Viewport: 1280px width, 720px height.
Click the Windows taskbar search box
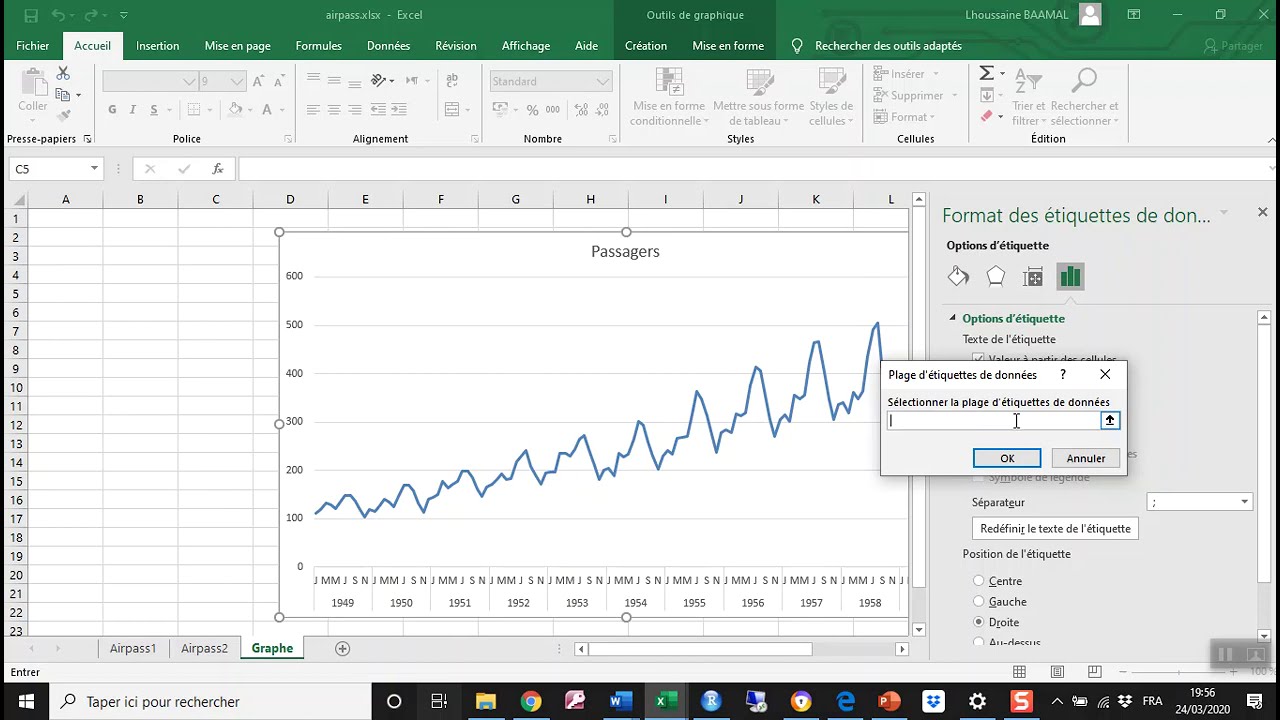[x=210, y=701]
